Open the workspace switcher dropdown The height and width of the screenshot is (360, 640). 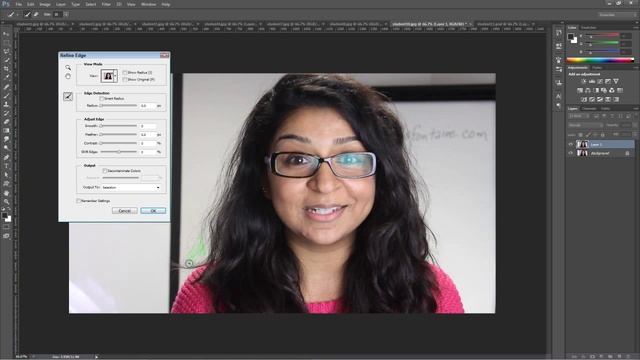616,15
